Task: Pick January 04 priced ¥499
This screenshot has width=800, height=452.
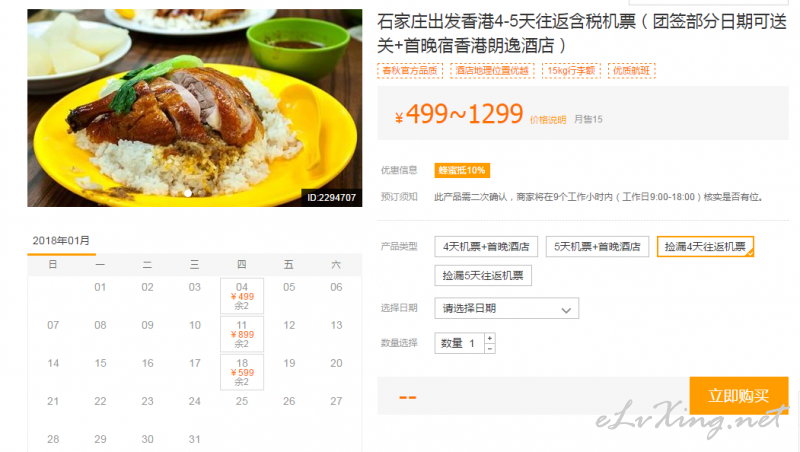Action: click(242, 296)
